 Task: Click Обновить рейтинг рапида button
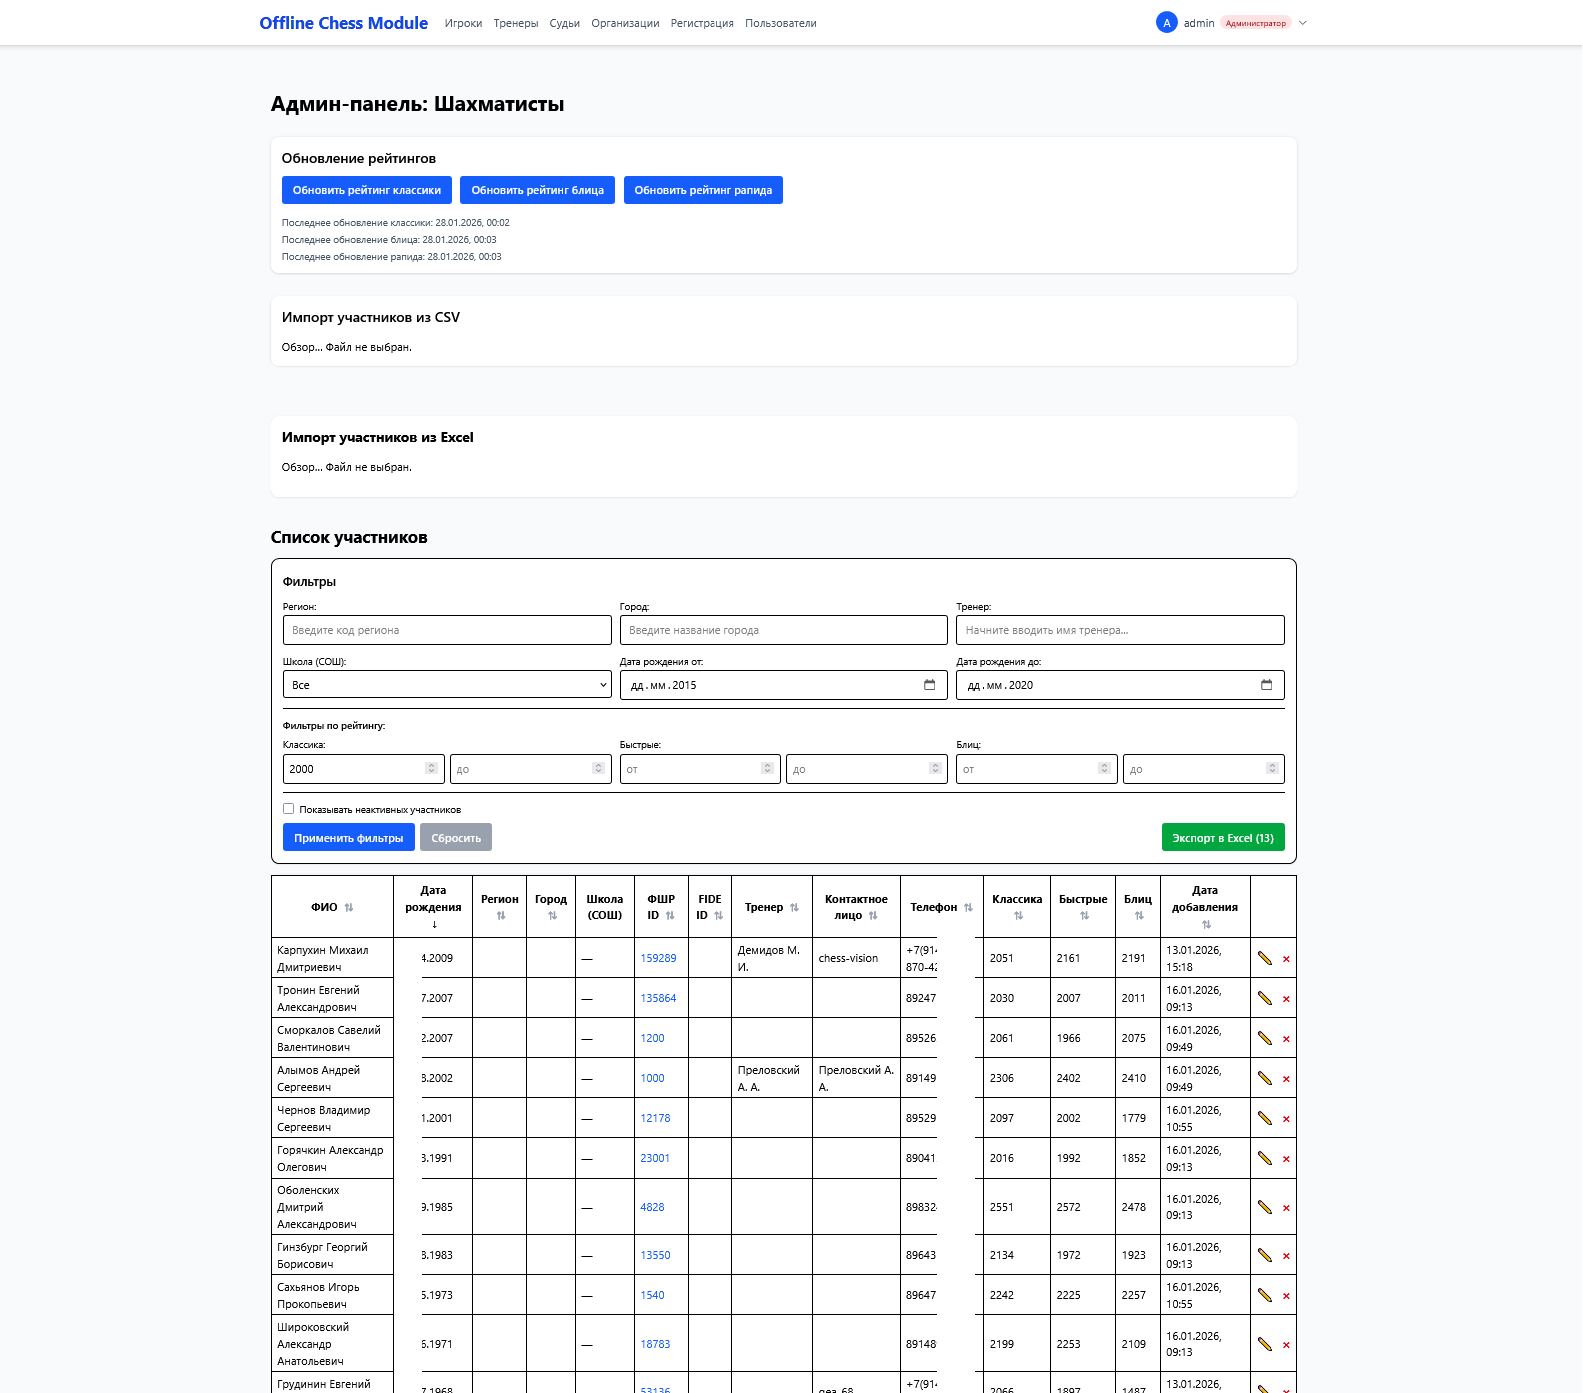tap(703, 190)
